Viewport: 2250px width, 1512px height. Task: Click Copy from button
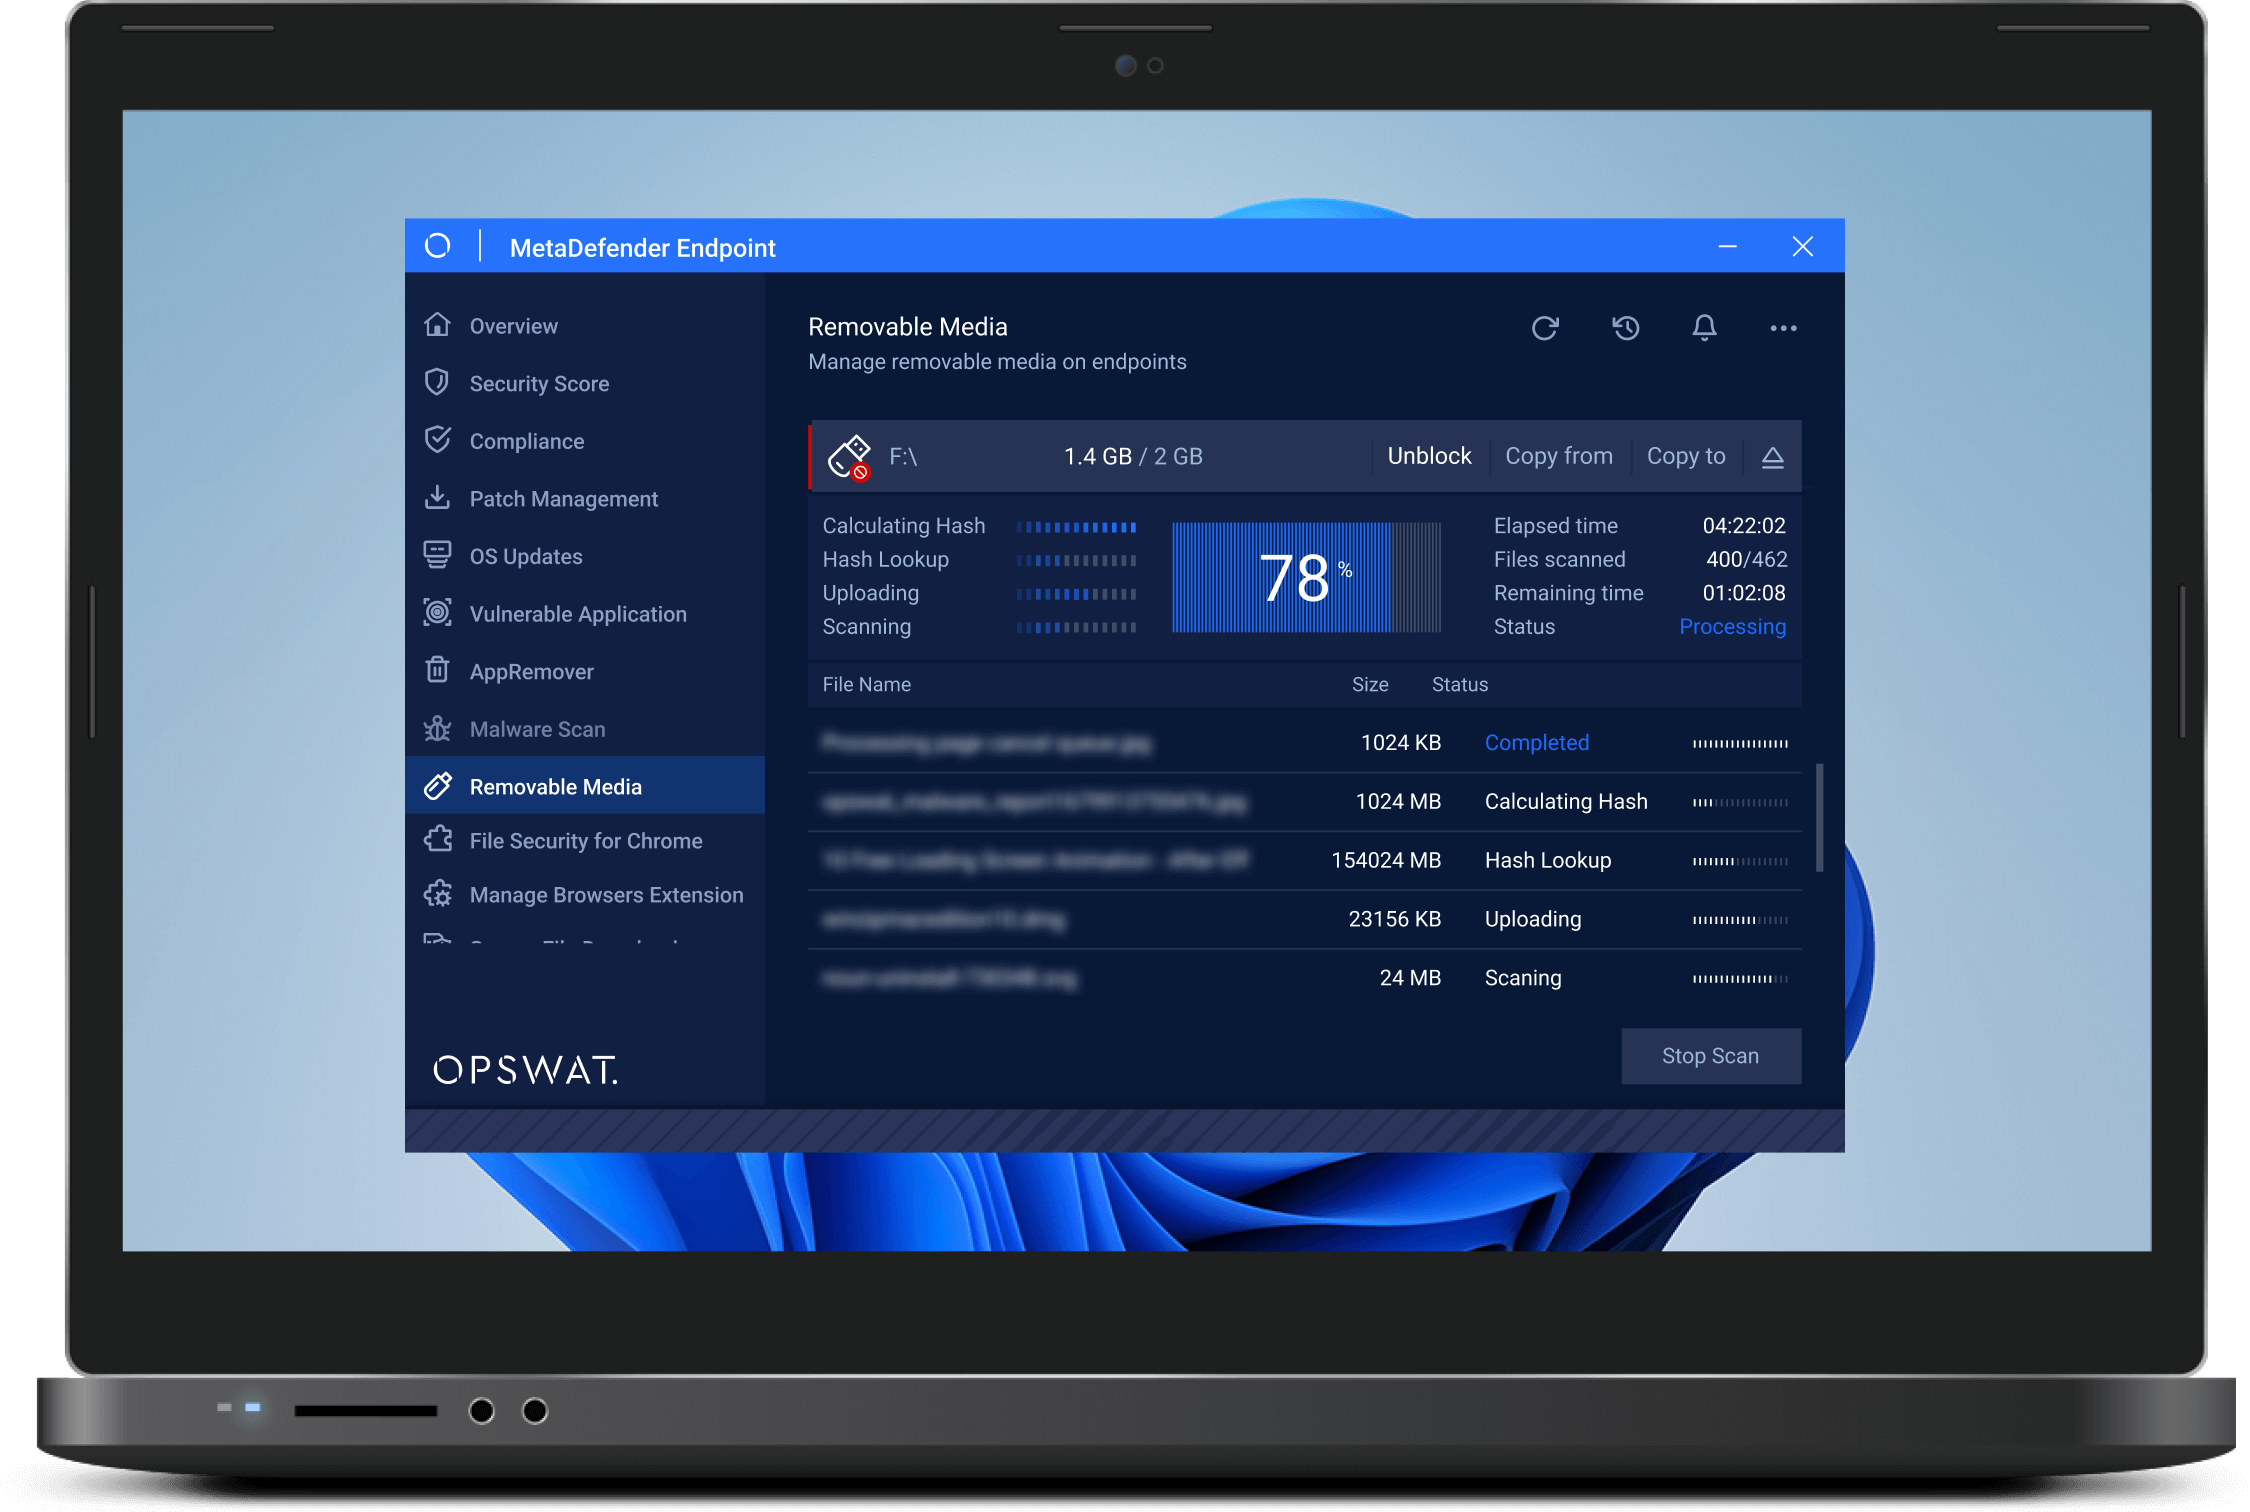(1558, 456)
